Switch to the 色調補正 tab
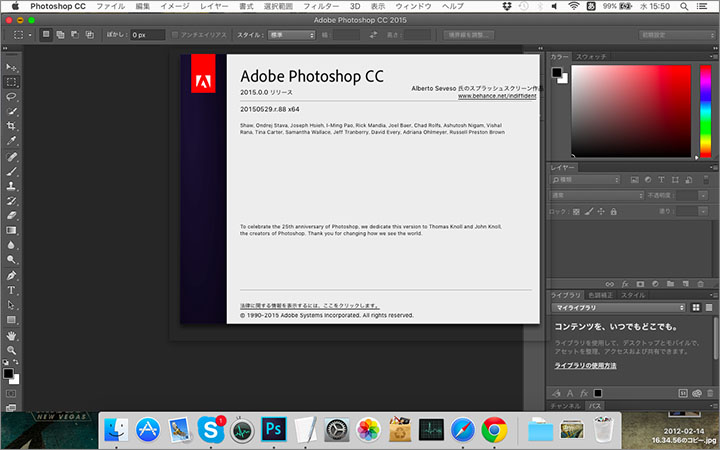 [x=600, y=295]
